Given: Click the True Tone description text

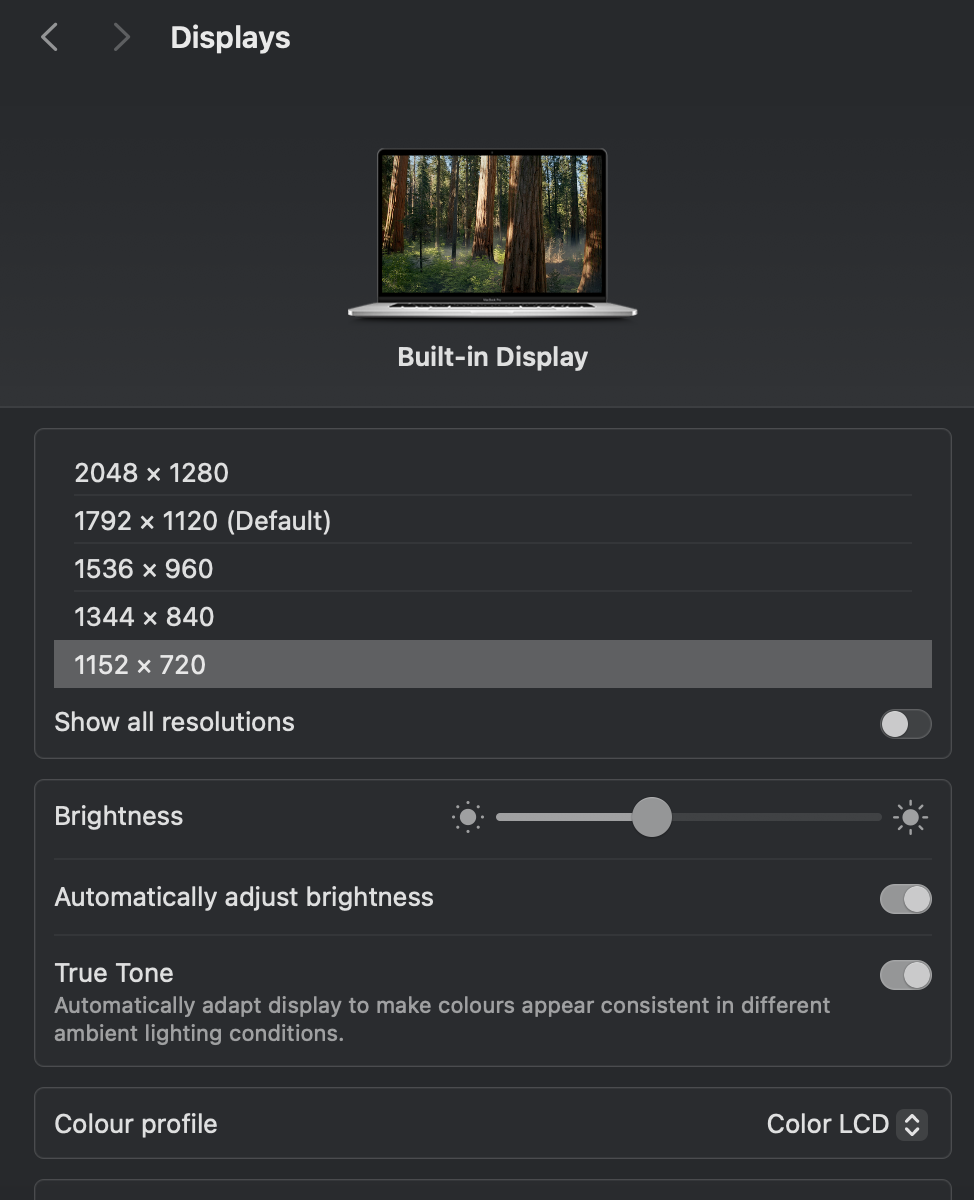Looking at the screenshot, I should click(442, 1019).
